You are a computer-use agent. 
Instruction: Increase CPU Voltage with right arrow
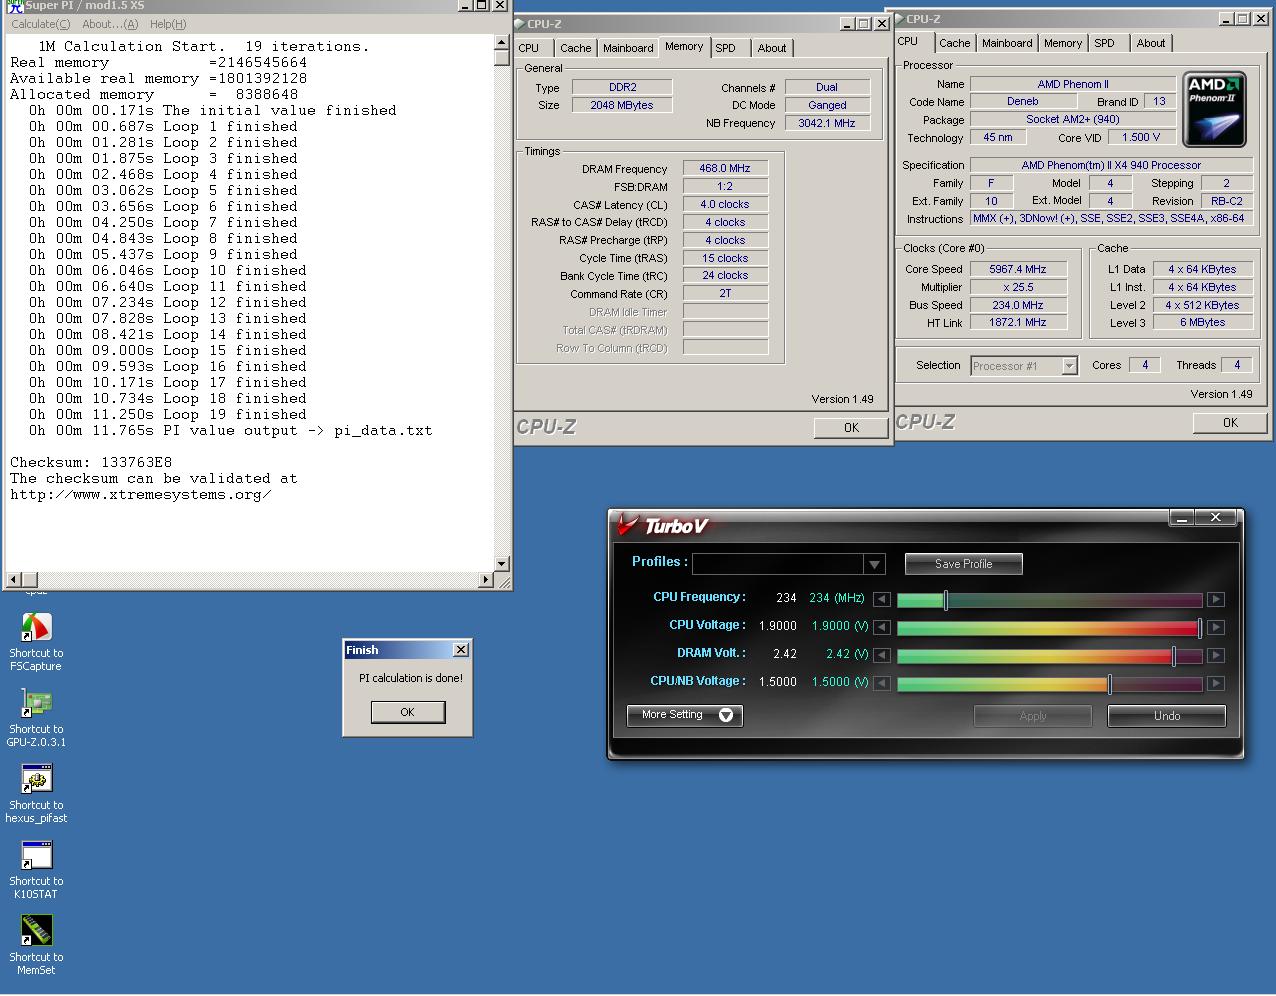[x=1216, y=627]
